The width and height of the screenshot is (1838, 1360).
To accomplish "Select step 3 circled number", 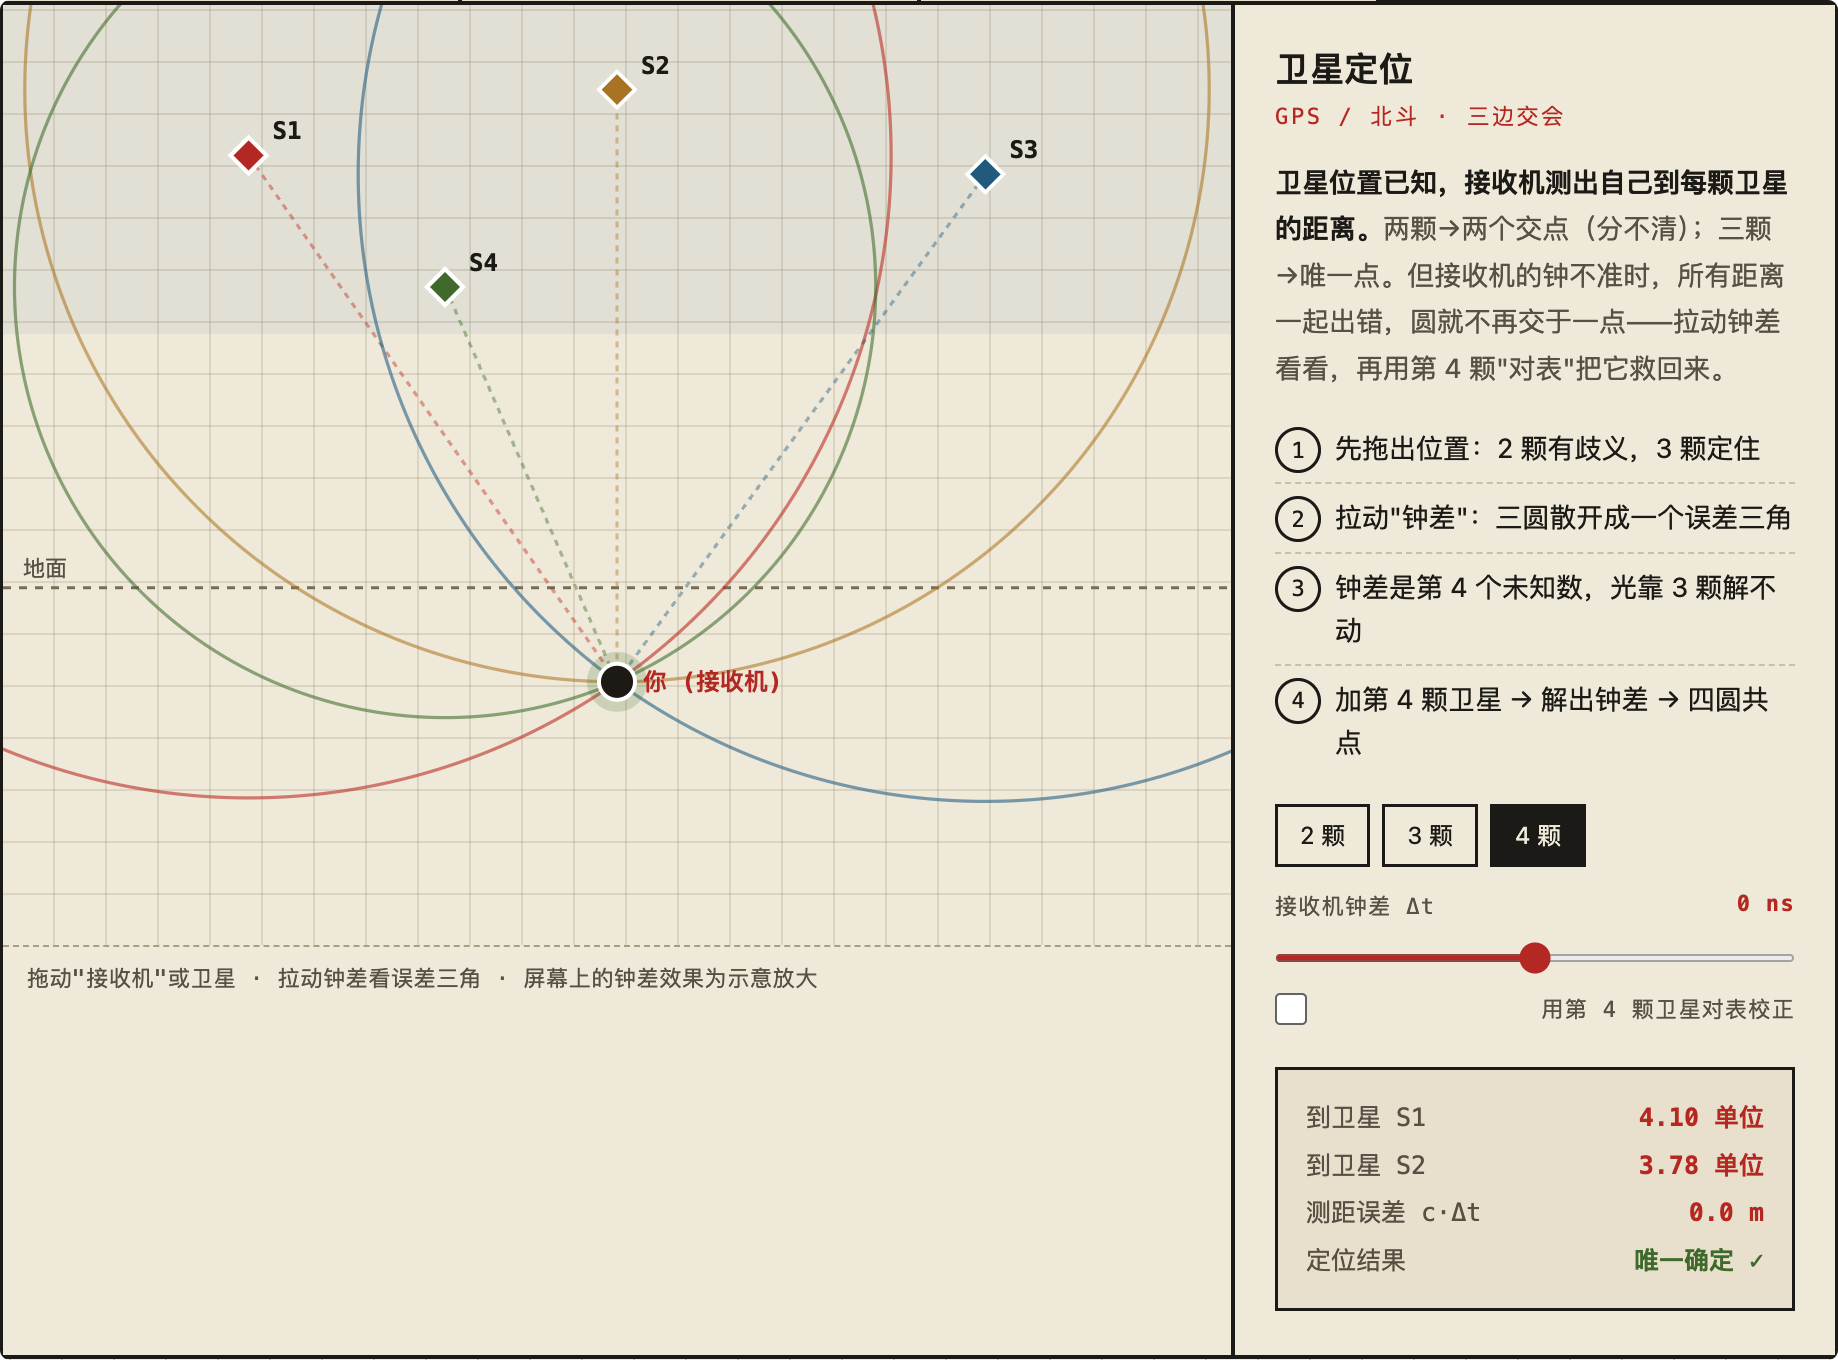I will click(x=1298, y=588).
